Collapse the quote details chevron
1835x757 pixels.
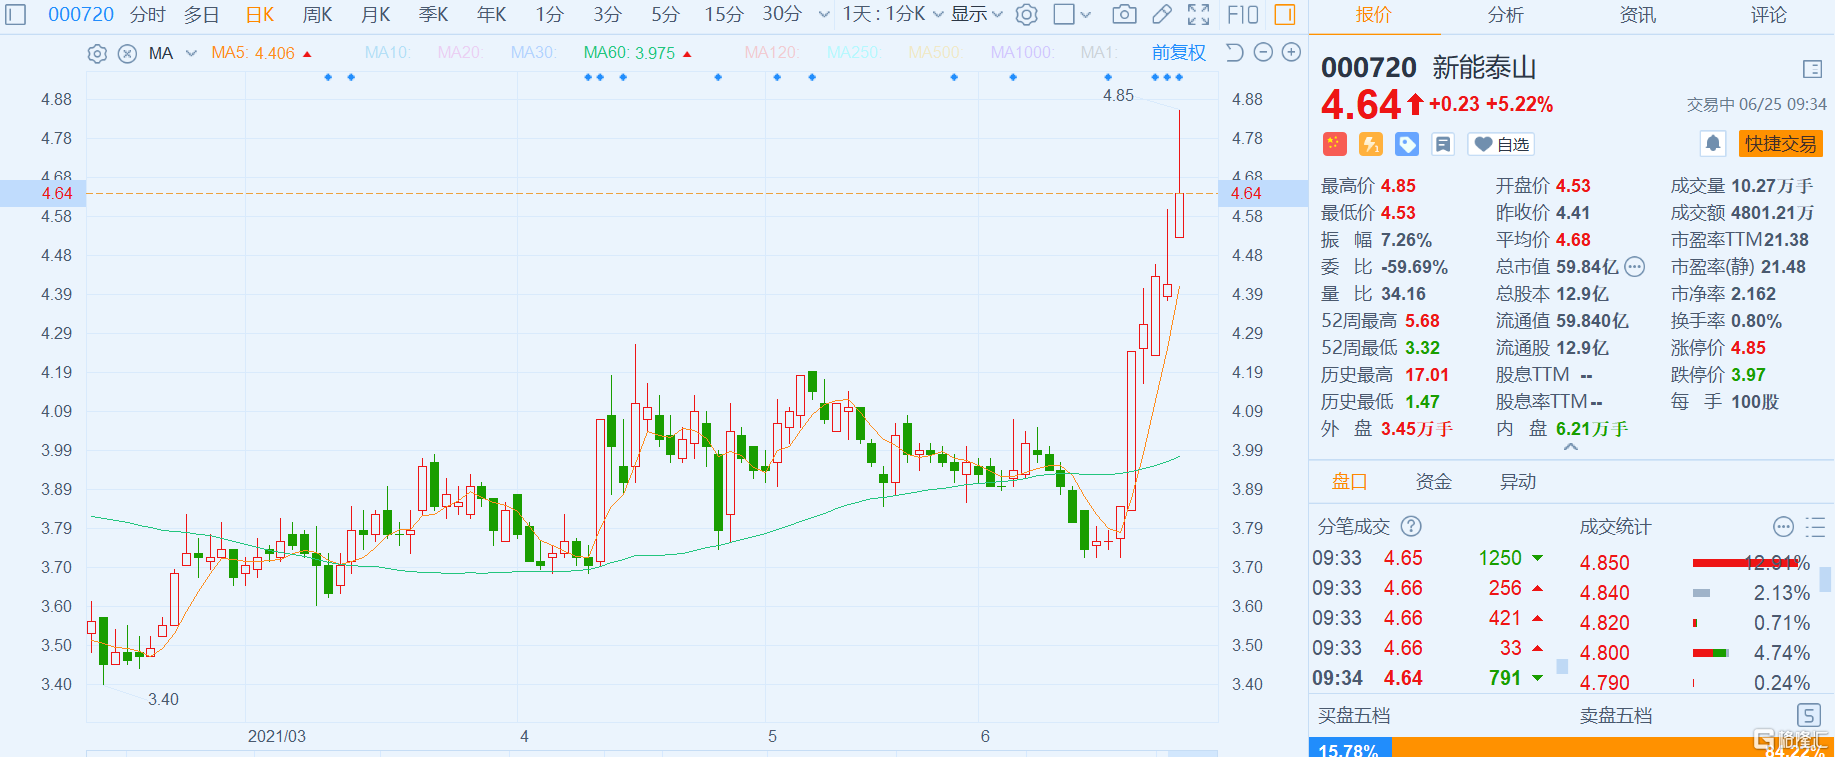point(1571,448)
